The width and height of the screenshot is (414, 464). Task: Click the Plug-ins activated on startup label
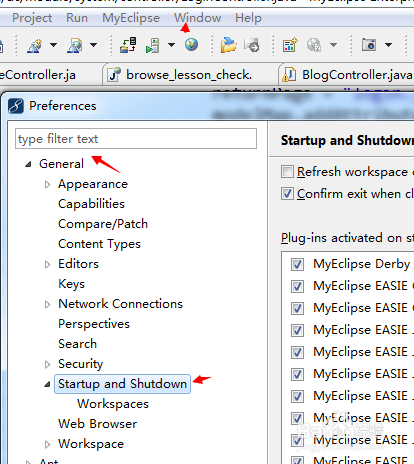click(347, 238)
